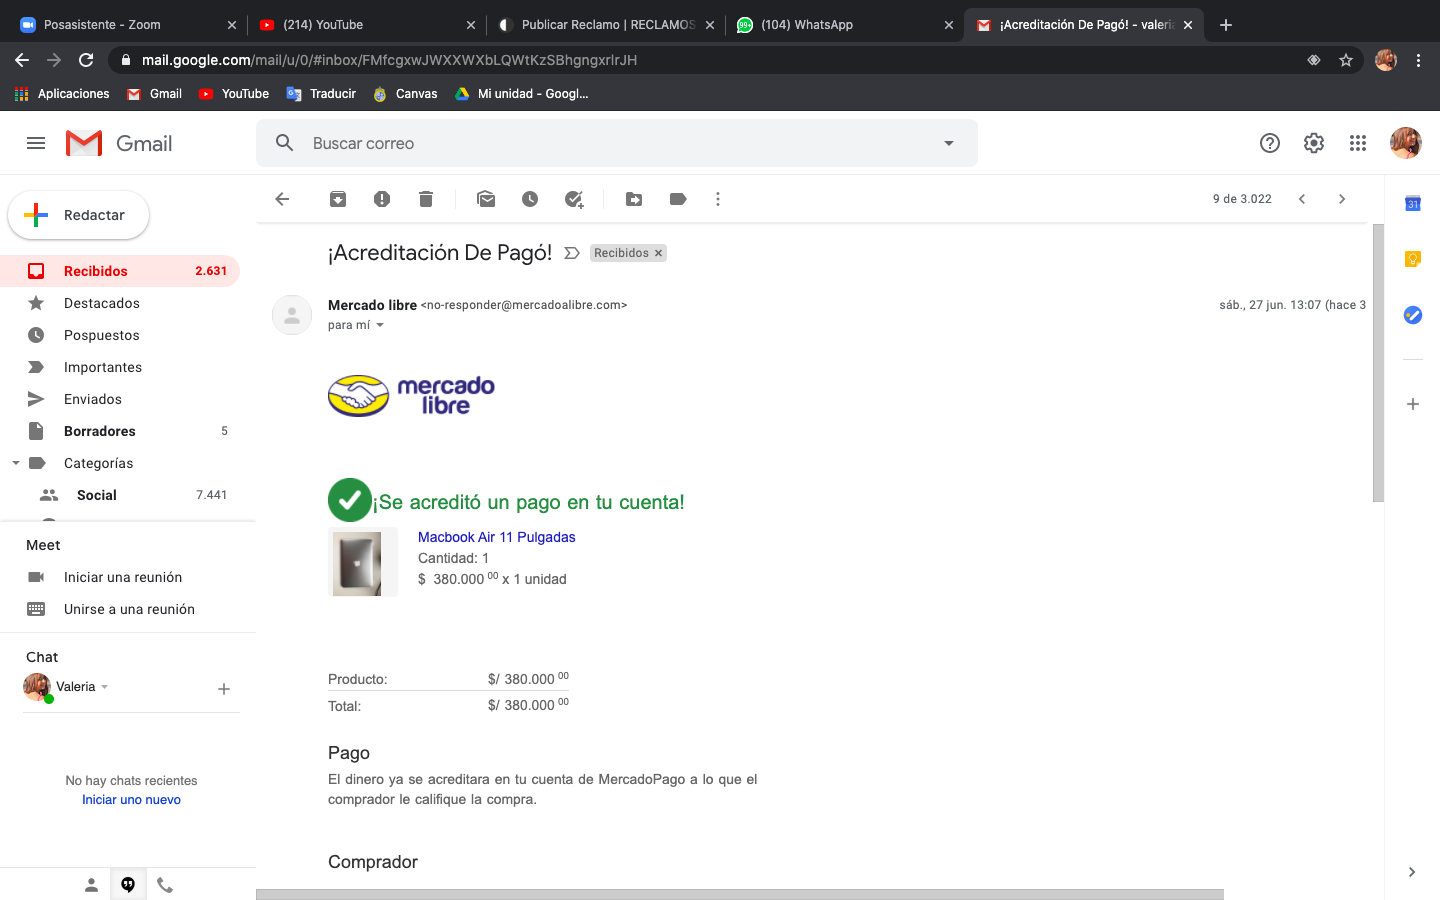Start new chat plus icon
The width and height of the screenshot is (1440, 900).
click(x=224, y=689)
